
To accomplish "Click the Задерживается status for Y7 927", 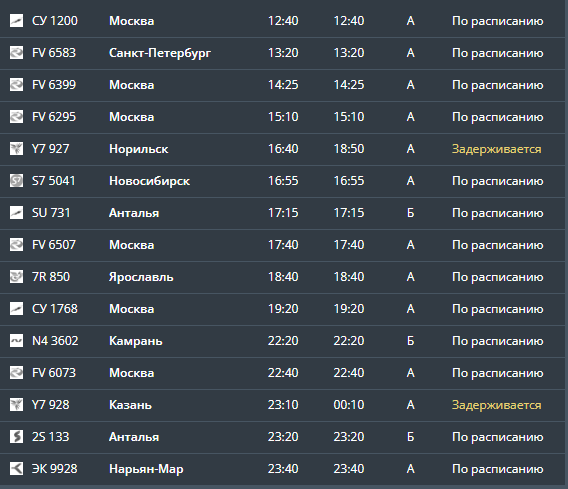I will [497, 149].
